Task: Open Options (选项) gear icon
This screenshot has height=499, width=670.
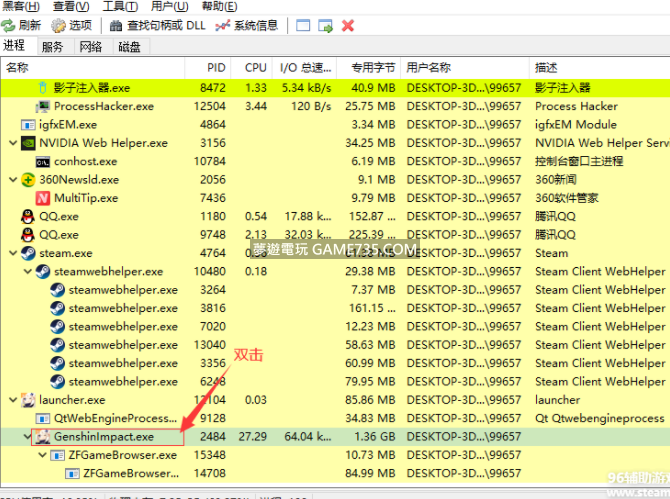Action: [58, 26]
